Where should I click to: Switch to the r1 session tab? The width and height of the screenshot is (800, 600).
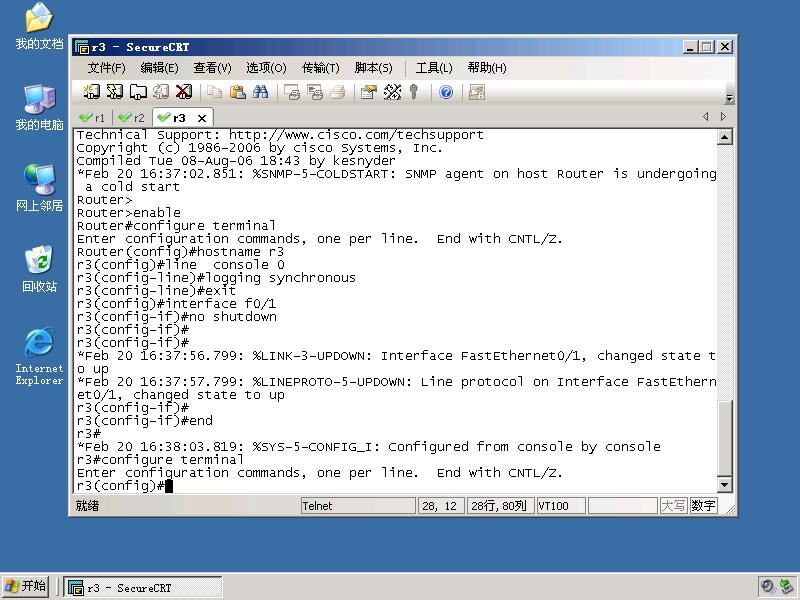coord(92,118)
